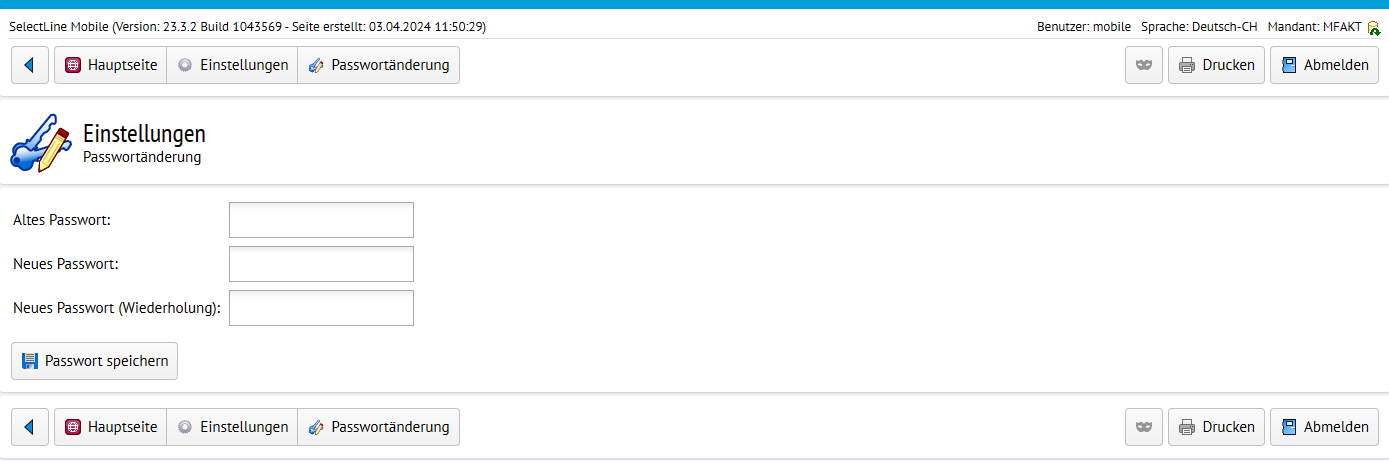Click the bottom back arrow button
1389x461 pixels.
coord(30,427)
